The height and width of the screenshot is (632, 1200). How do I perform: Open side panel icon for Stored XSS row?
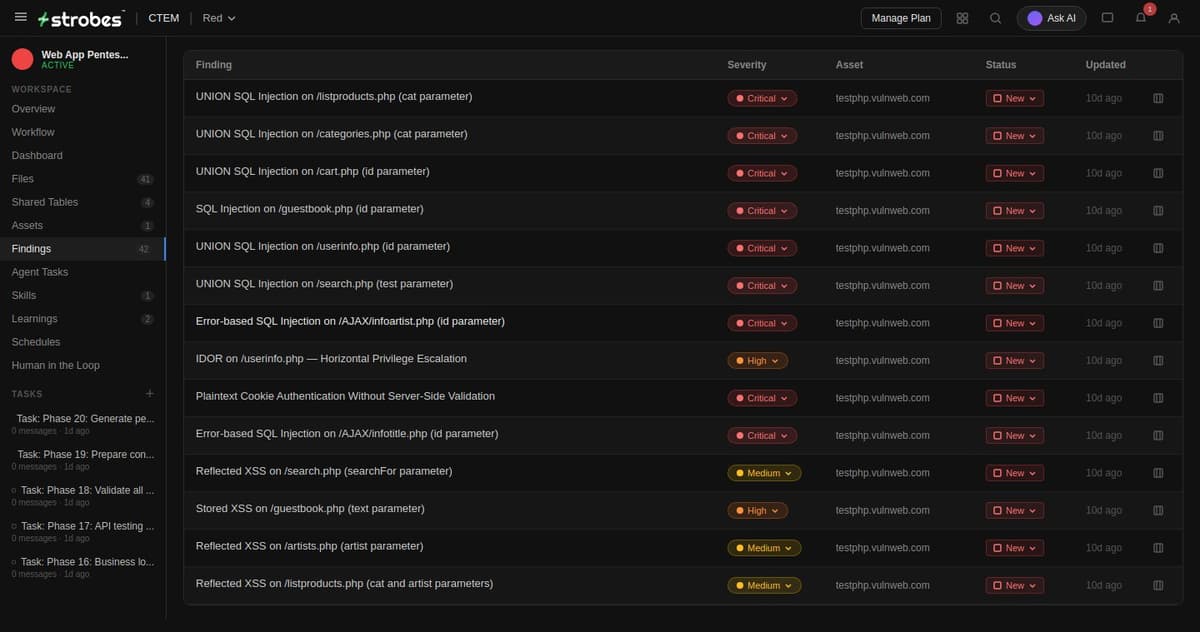pyautogui.click(x=1158, y=511)
